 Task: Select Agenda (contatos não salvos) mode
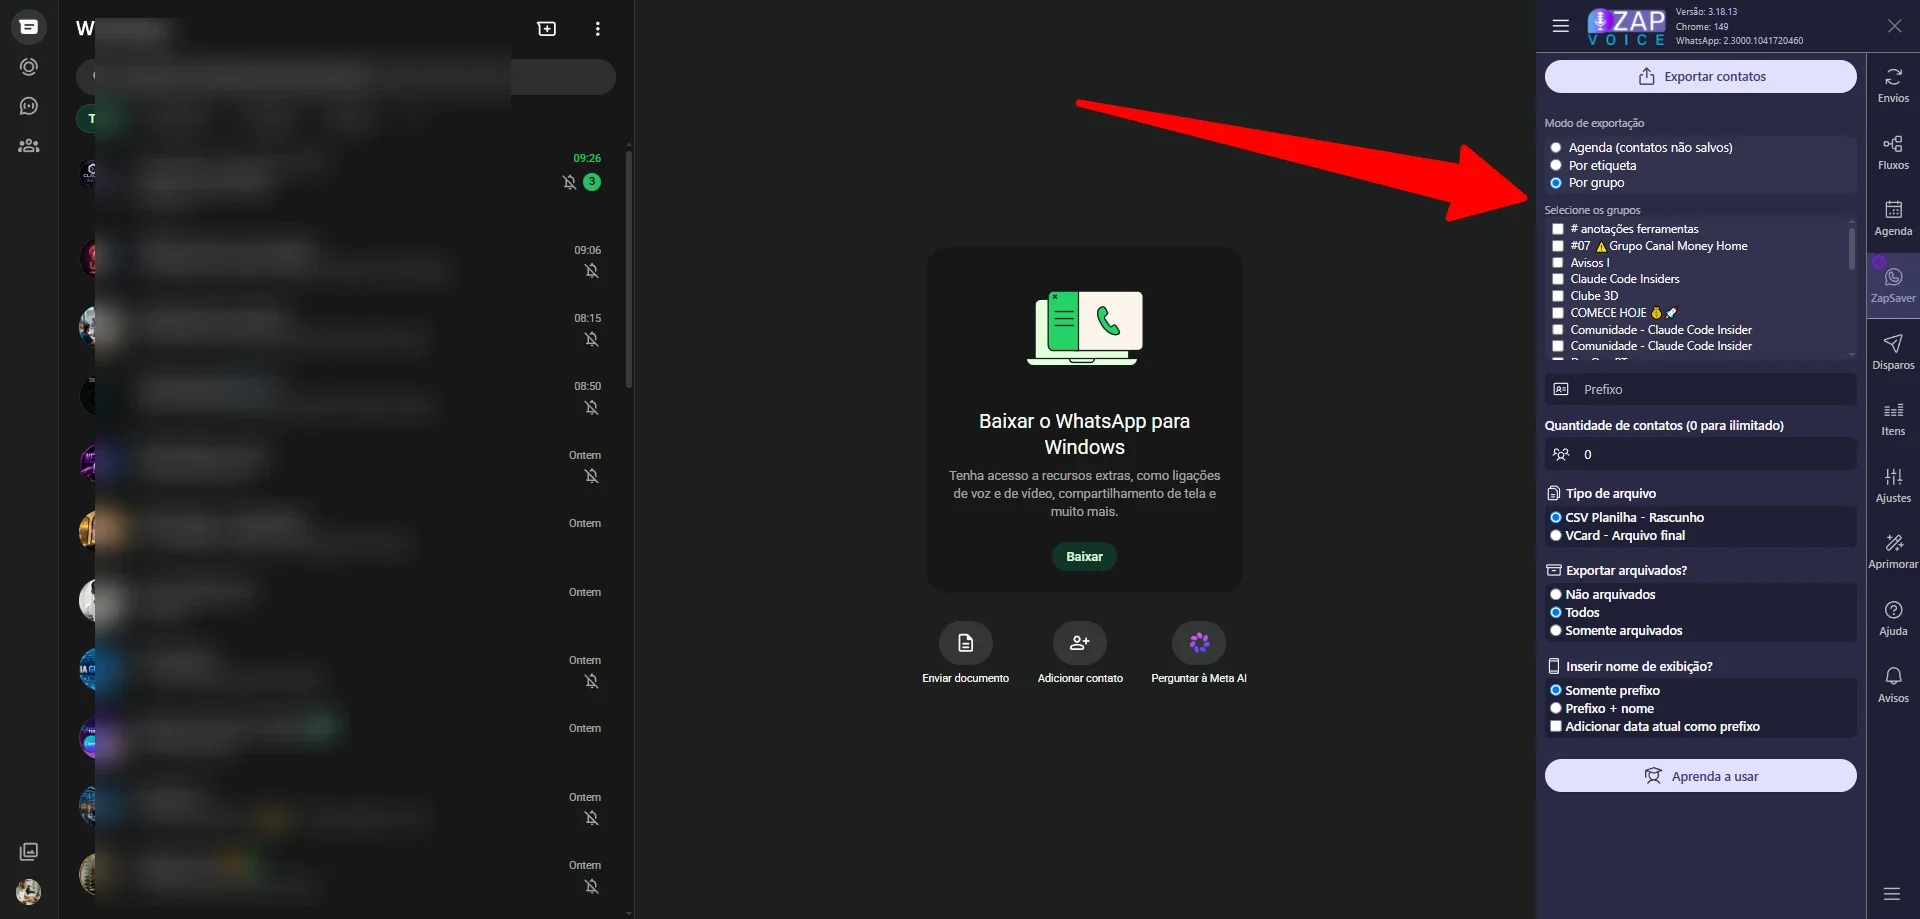coord(1555,148)
